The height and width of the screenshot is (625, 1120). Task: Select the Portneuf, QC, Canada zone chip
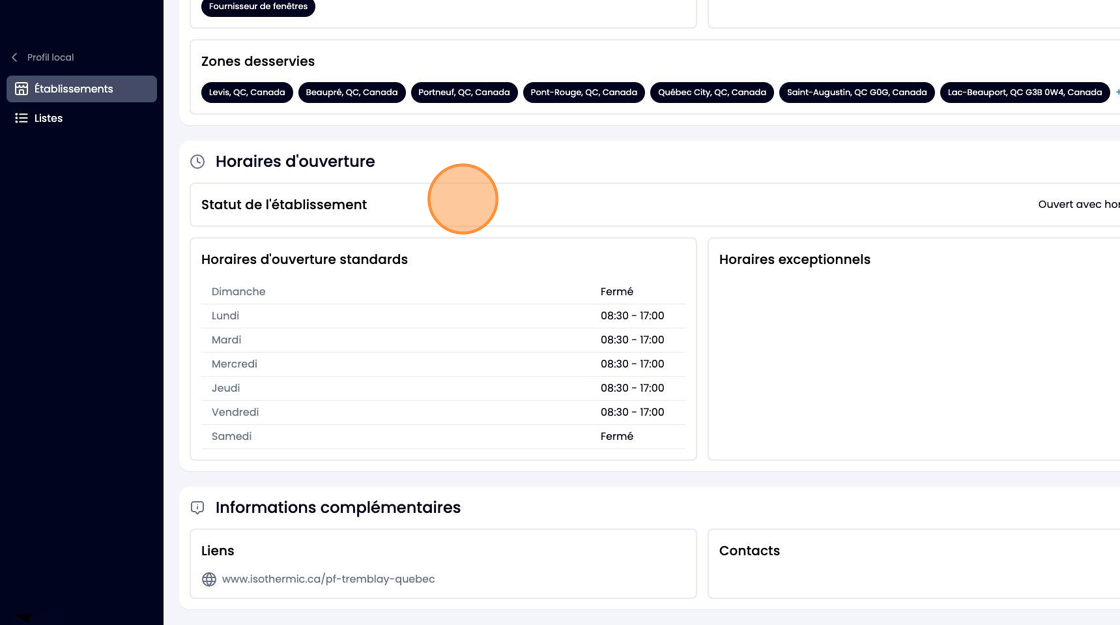click(464, 92)
